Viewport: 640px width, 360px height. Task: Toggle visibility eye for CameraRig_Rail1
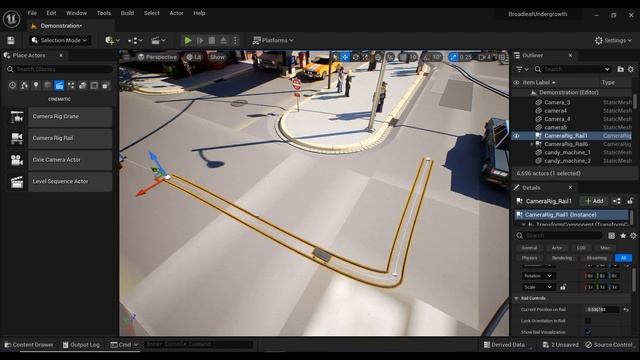tap(516, 136)
